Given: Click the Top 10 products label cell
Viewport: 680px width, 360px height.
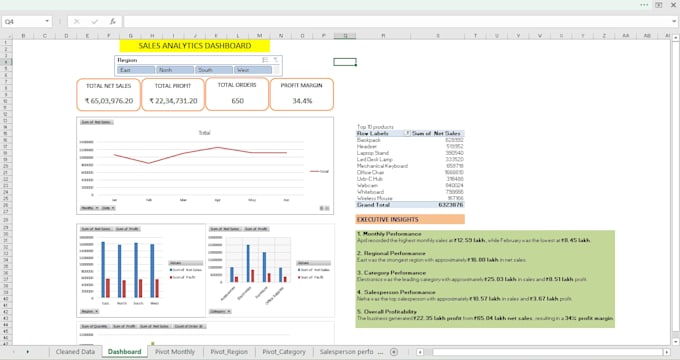Looking at the screenshot, I should point(375,127).
